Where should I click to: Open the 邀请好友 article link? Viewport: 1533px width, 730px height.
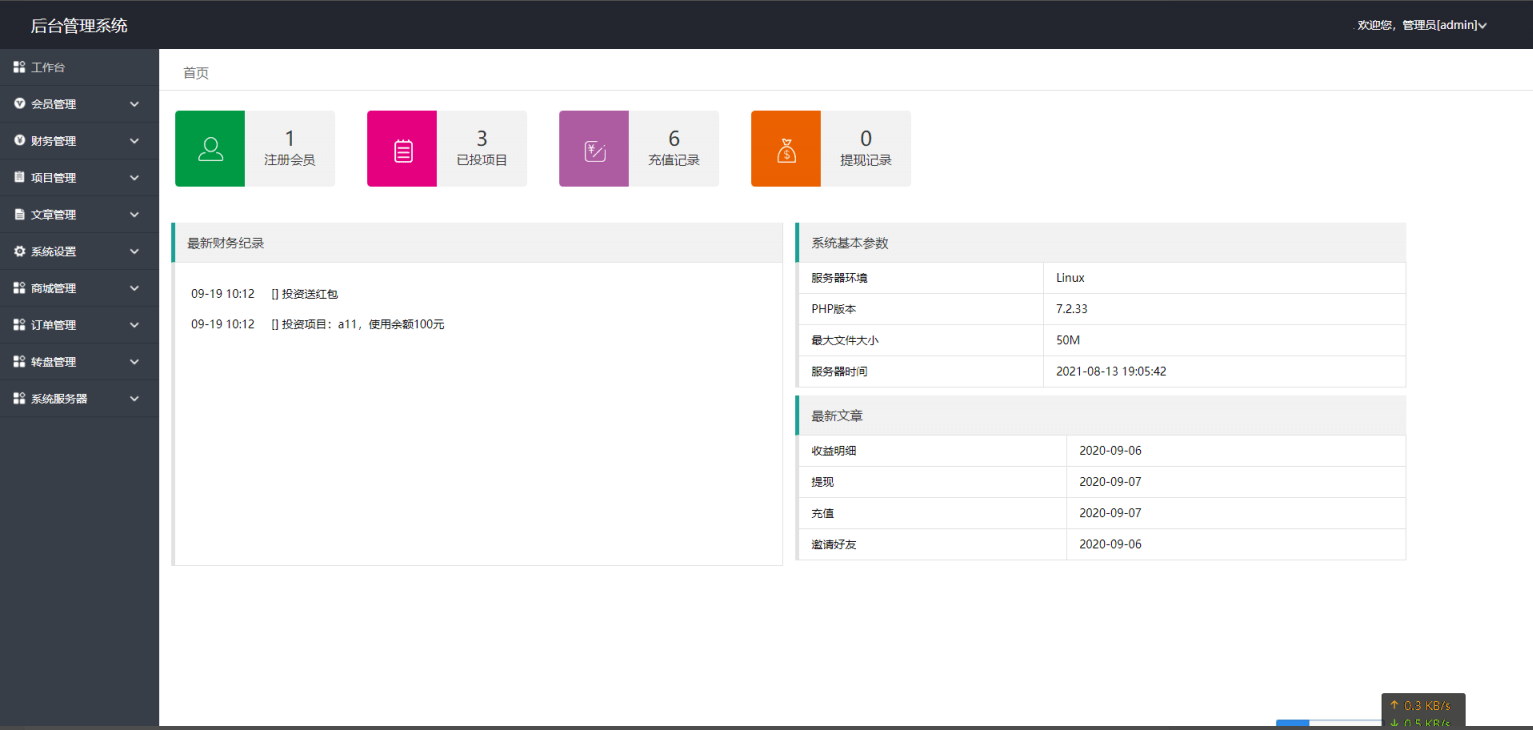tap(834, 545)
